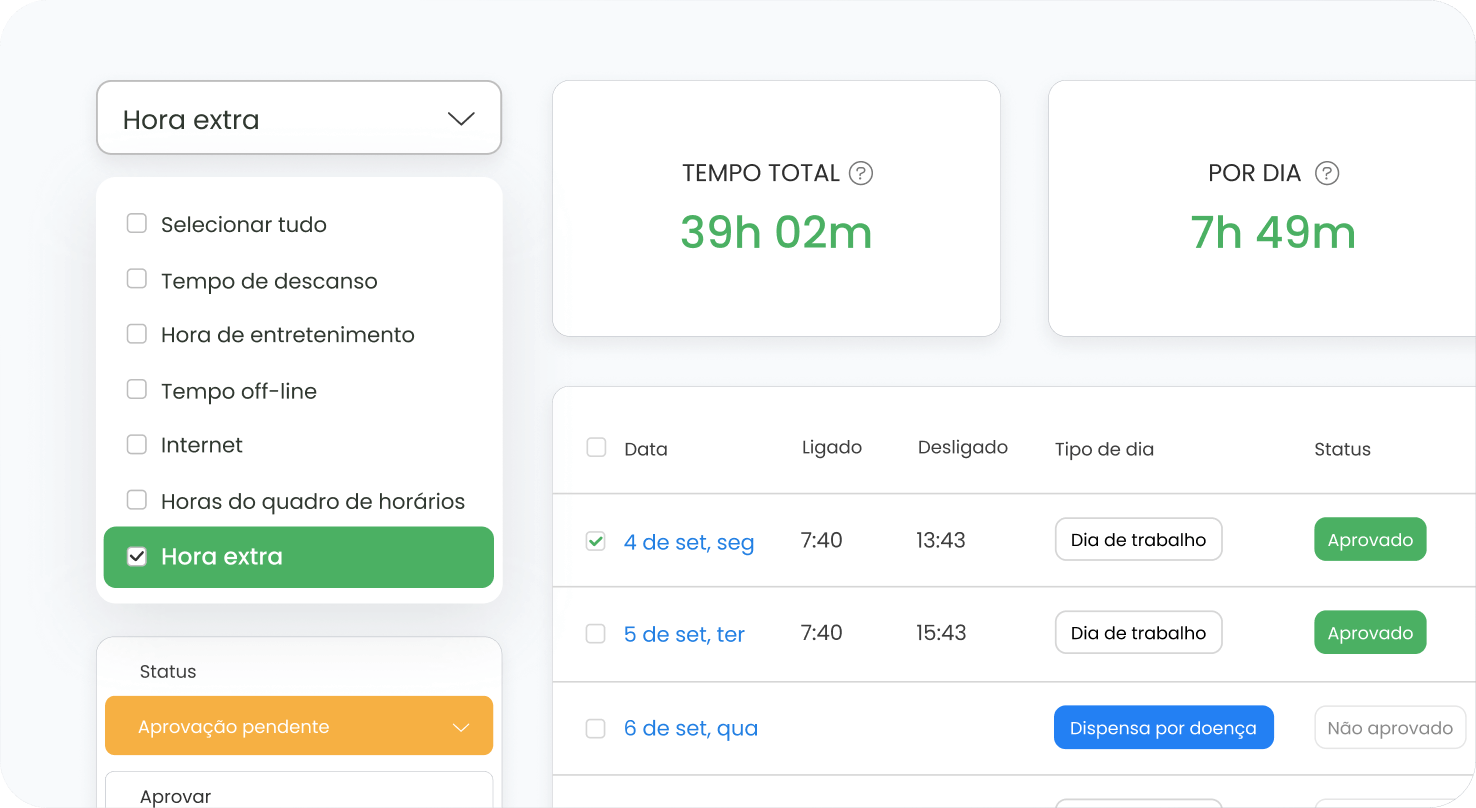1476x808 pixels.
Task: Click help icon next to TEMPO TOTAL
Action: (860, 173)
